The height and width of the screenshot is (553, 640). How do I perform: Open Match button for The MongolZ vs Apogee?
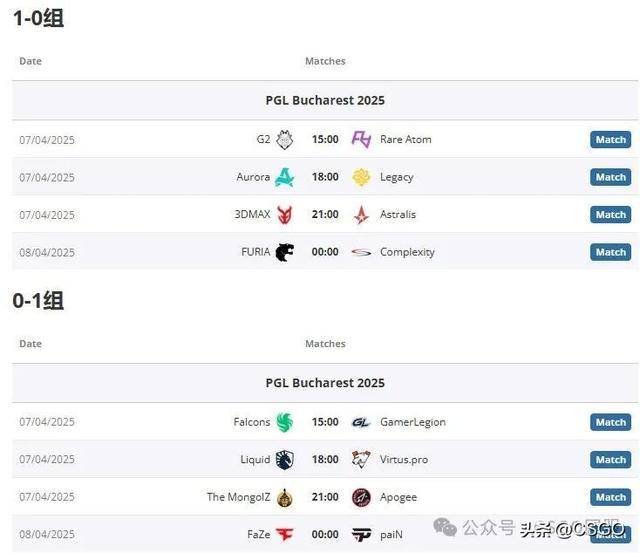(611, 497)
